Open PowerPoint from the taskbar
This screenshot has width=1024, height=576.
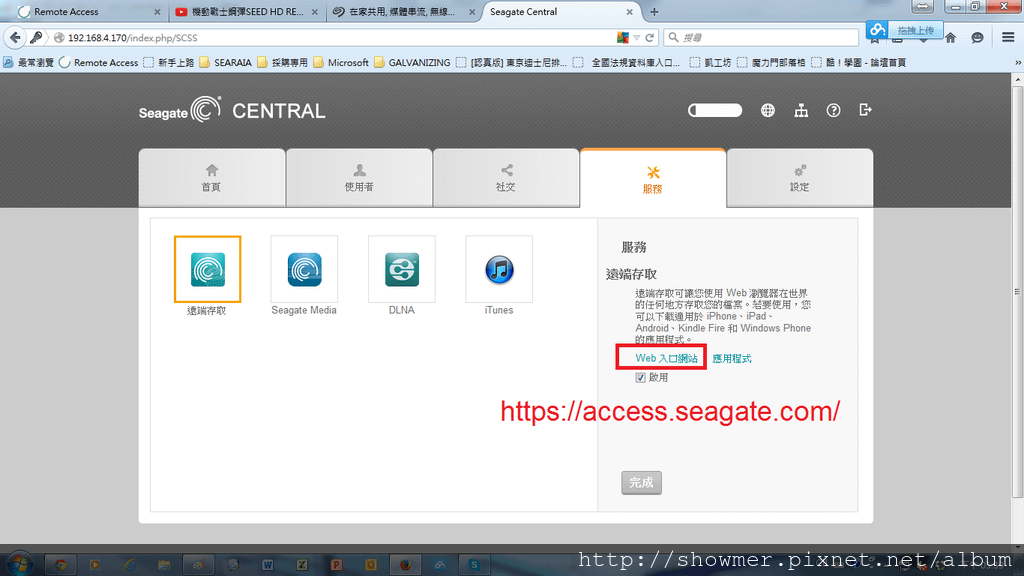coord(336,565)
